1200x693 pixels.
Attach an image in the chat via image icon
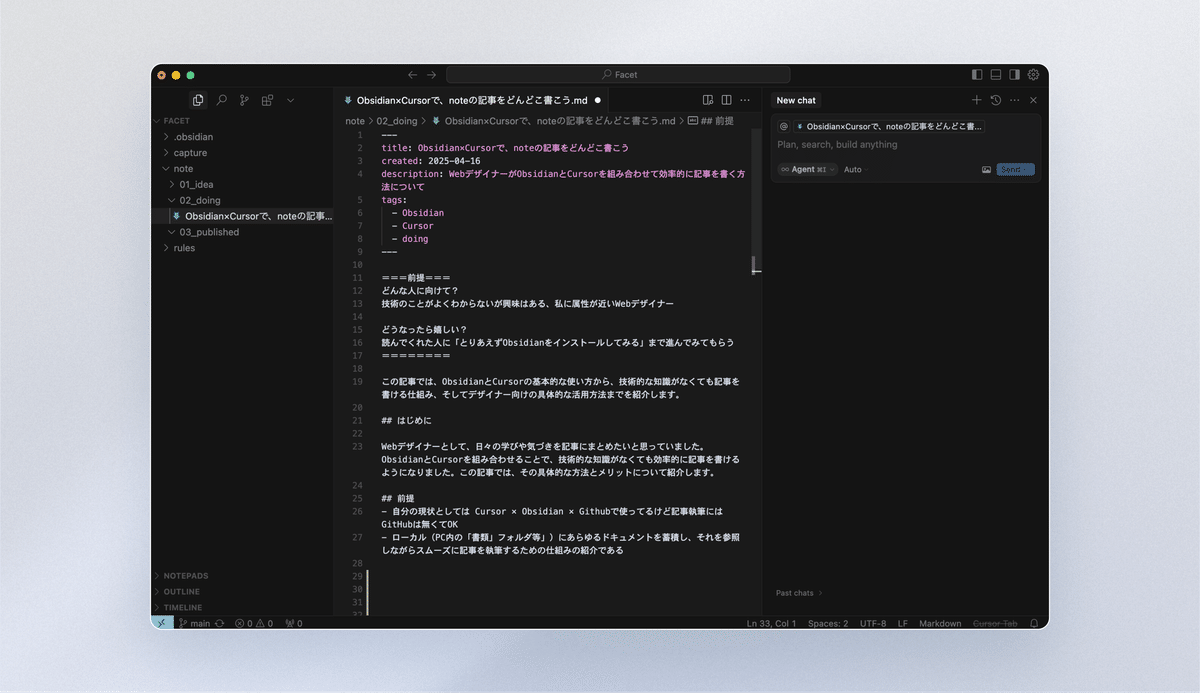click(986, 169)
